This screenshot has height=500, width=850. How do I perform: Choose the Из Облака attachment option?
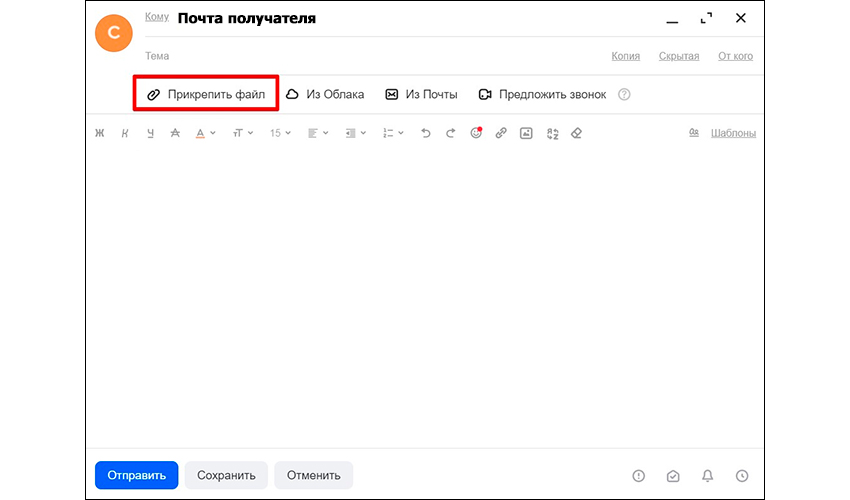click(325, 94)
